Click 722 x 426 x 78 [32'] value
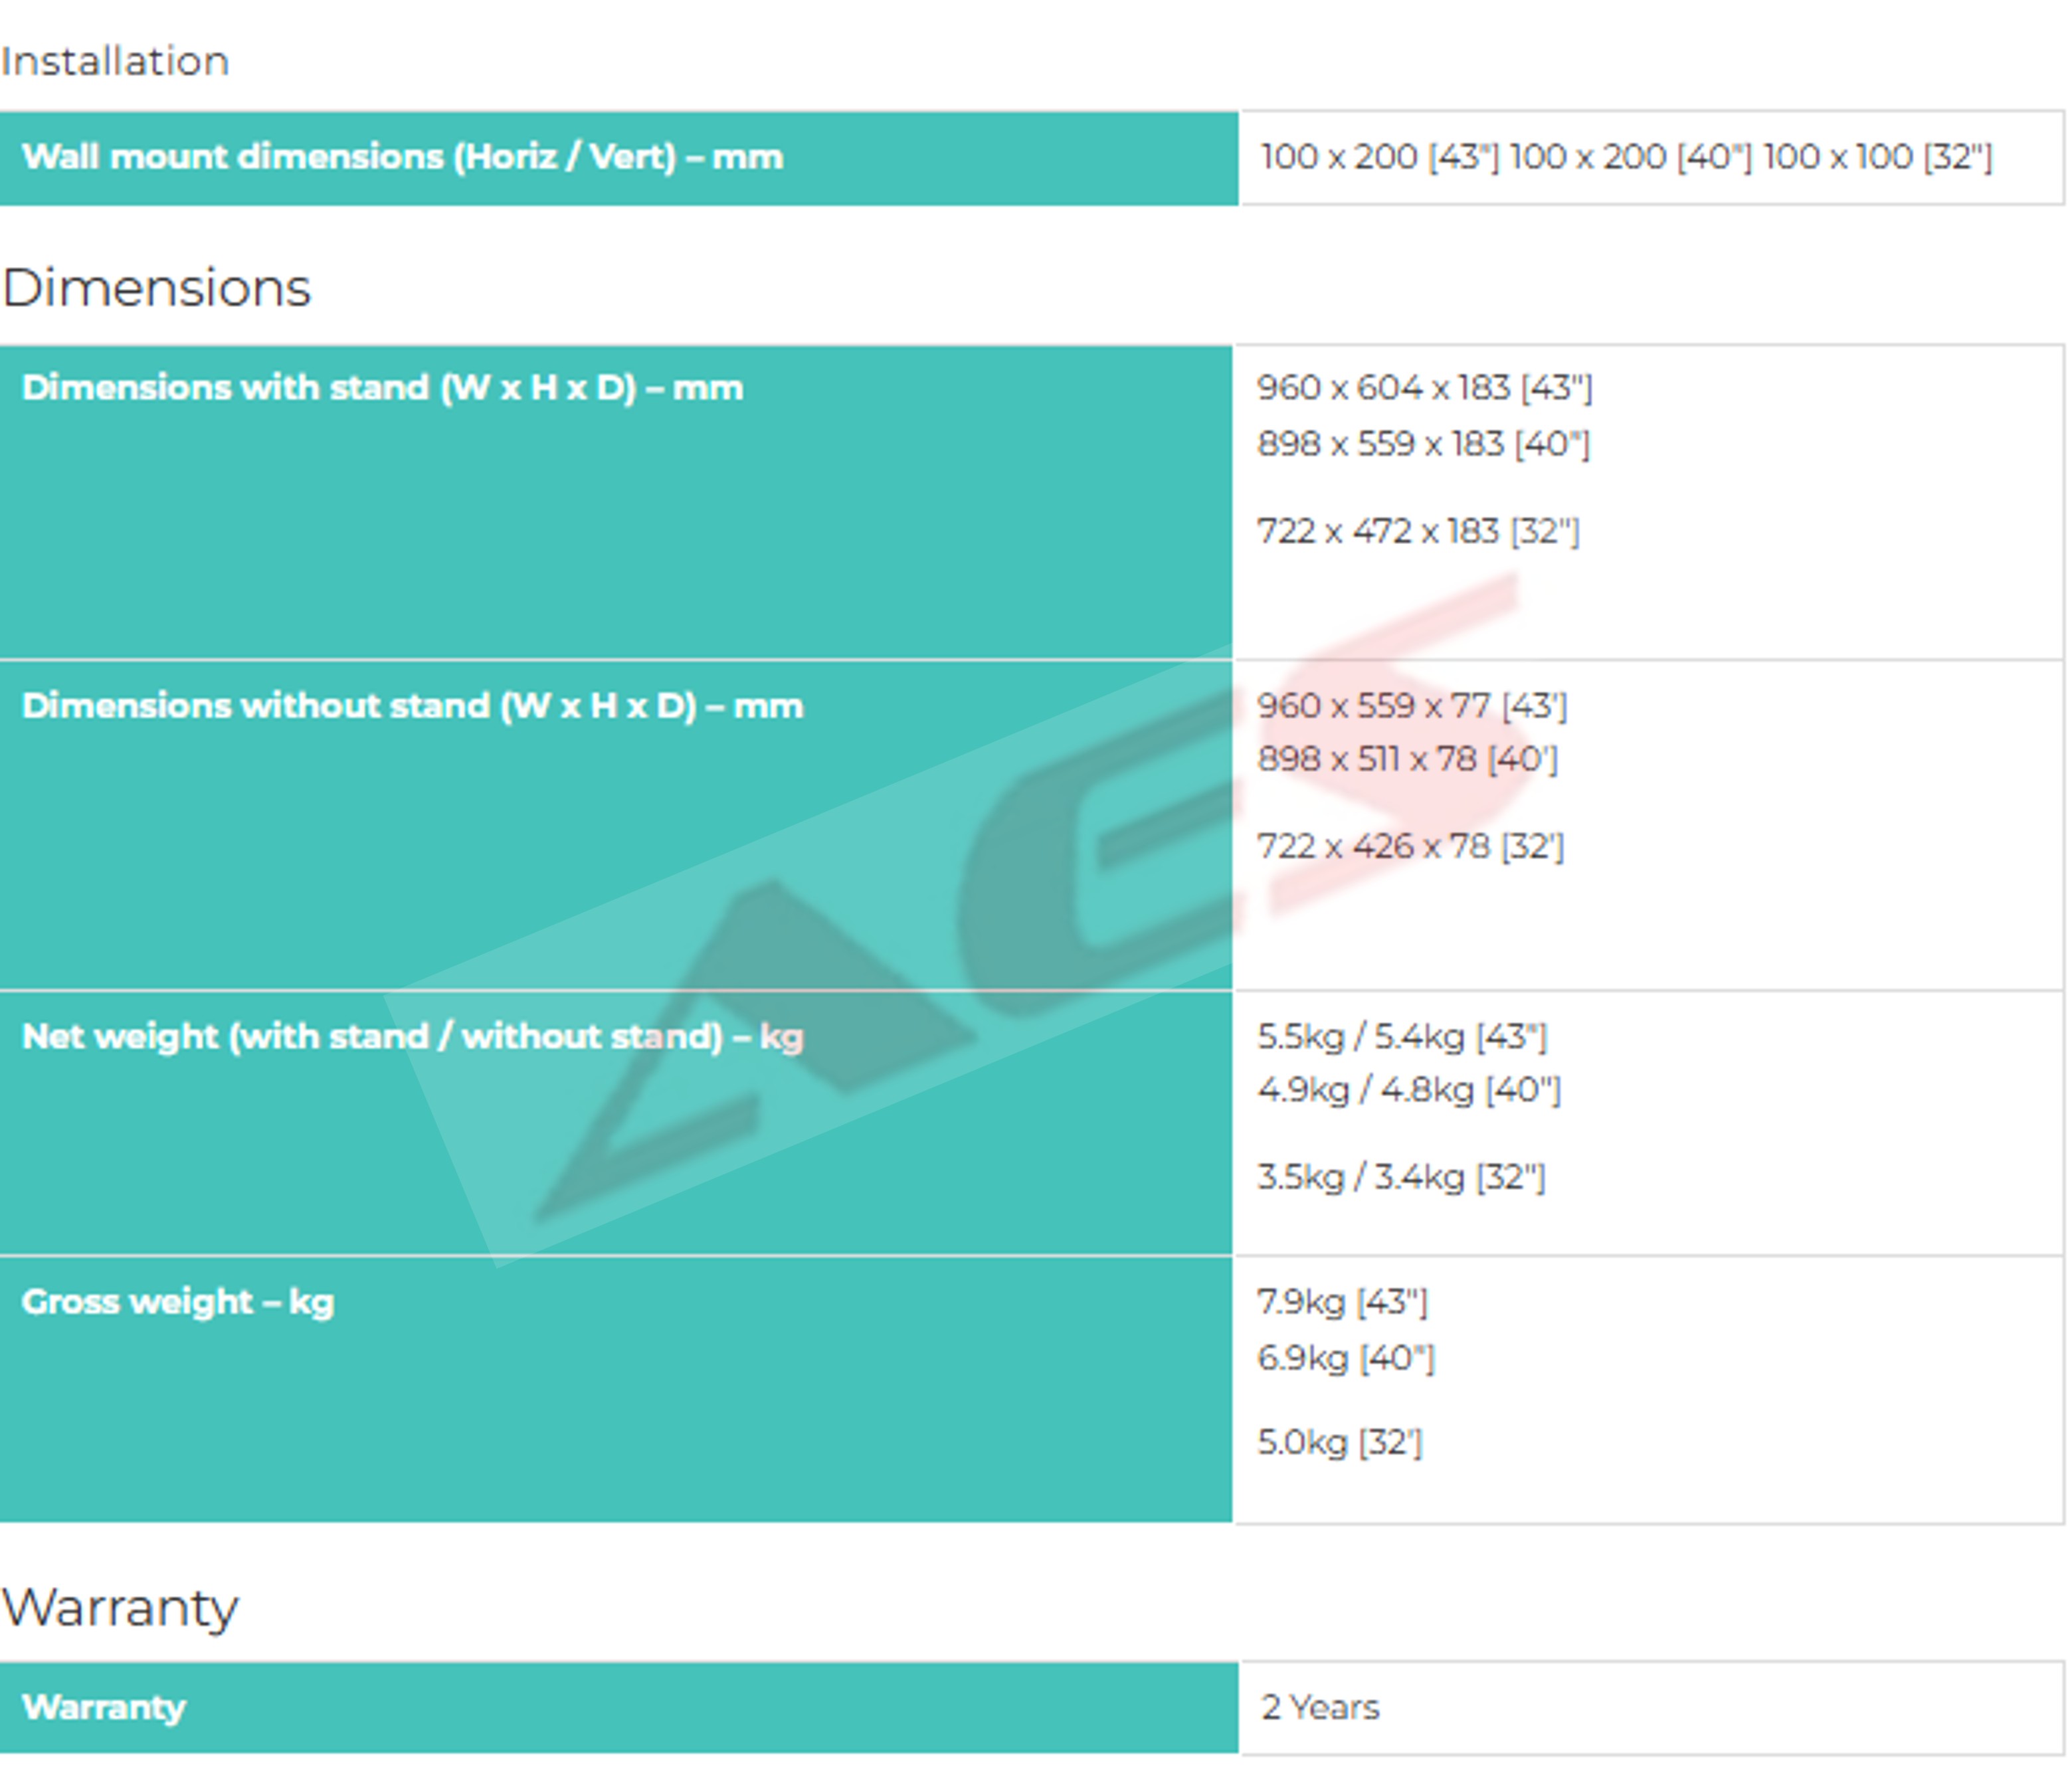 click(x=1409, y=846)
